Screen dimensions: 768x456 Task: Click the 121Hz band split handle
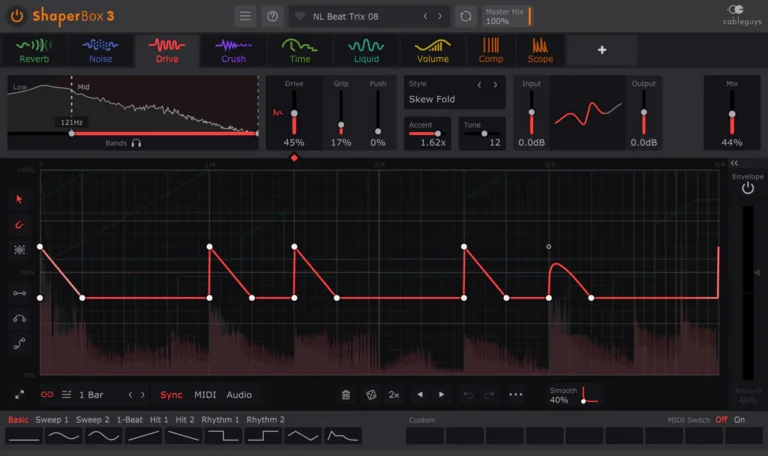click(x=72, y=133)
